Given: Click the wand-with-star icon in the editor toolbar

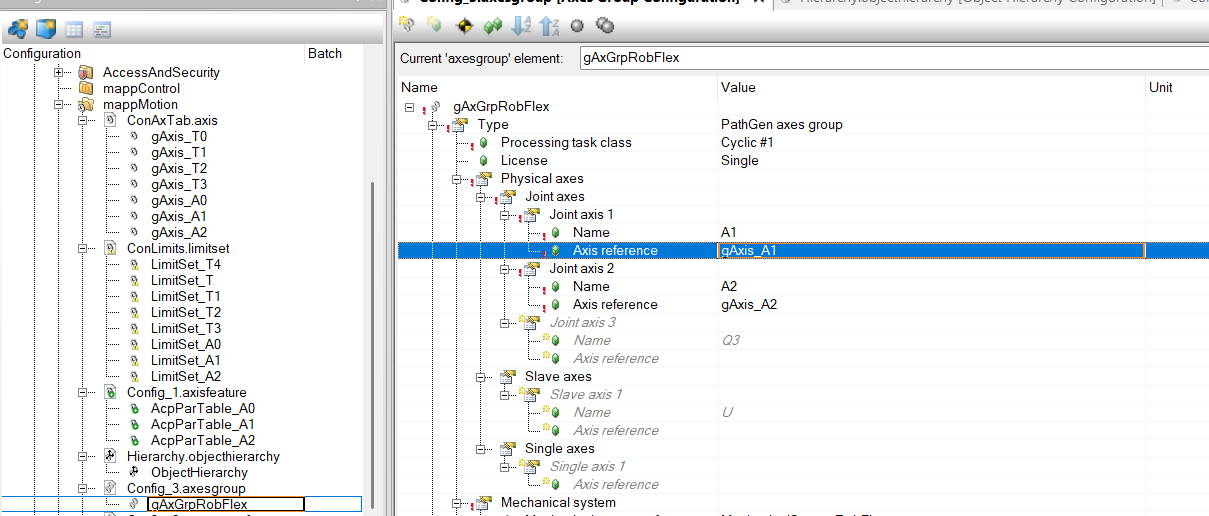Looking at the screenshot, I should point(407,25).
